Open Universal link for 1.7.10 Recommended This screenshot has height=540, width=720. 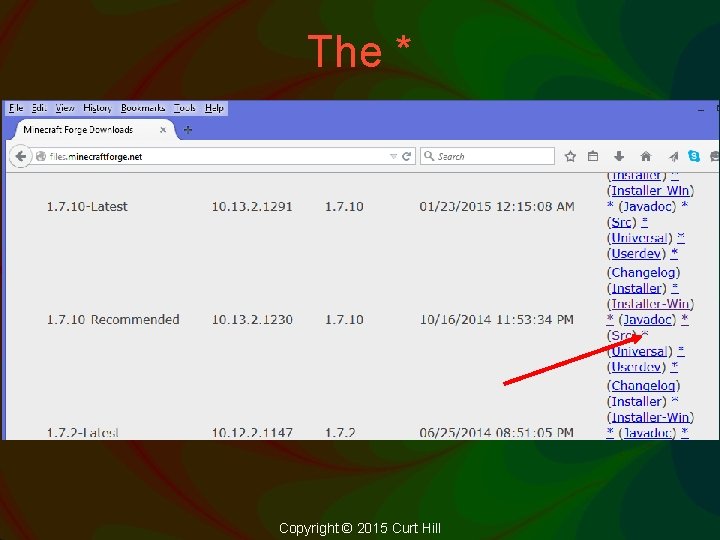pyautogui.click(x=639, y=351)
